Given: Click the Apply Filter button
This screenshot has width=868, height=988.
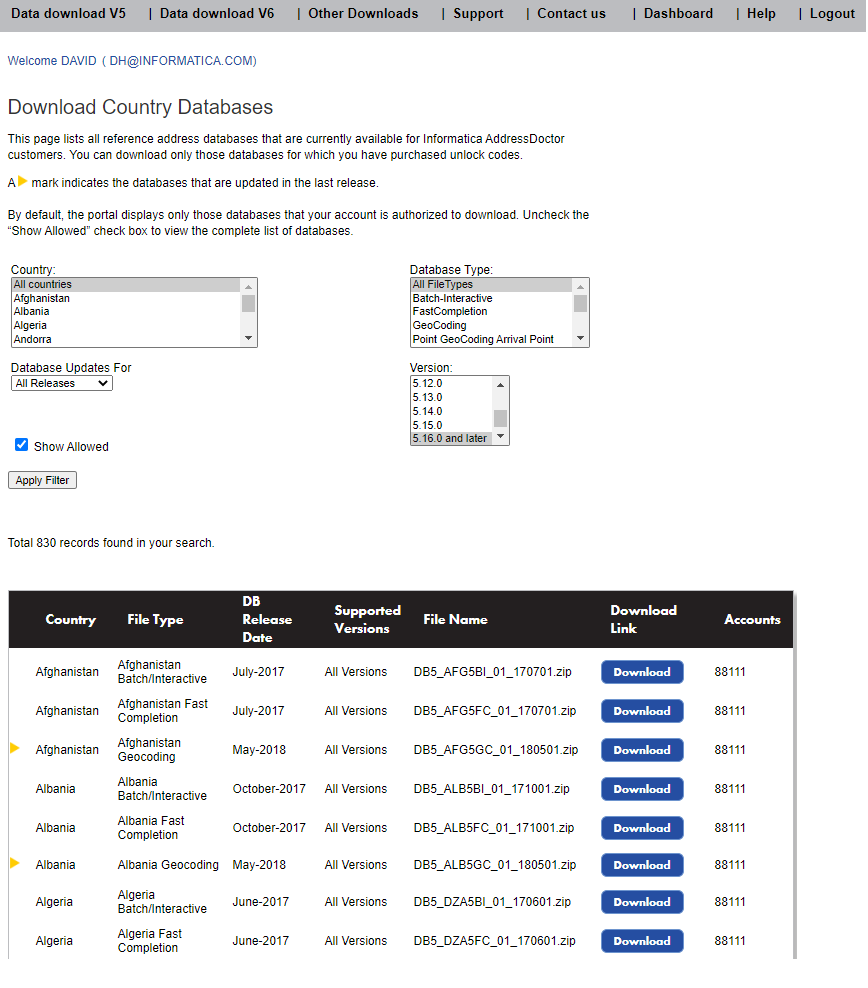Looking at the screenshot, I should (41, 480).
